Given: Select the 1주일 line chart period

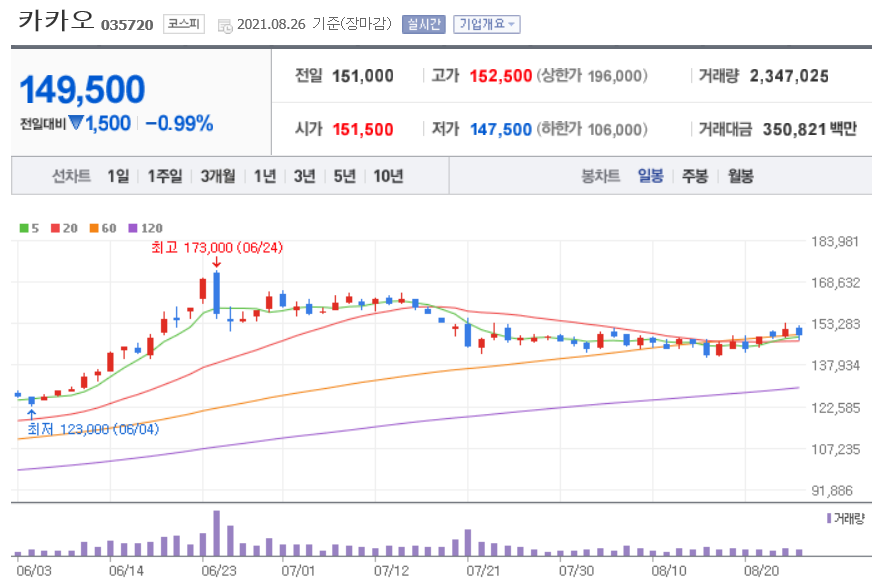Looking at the screenshot, I should 165,176.
